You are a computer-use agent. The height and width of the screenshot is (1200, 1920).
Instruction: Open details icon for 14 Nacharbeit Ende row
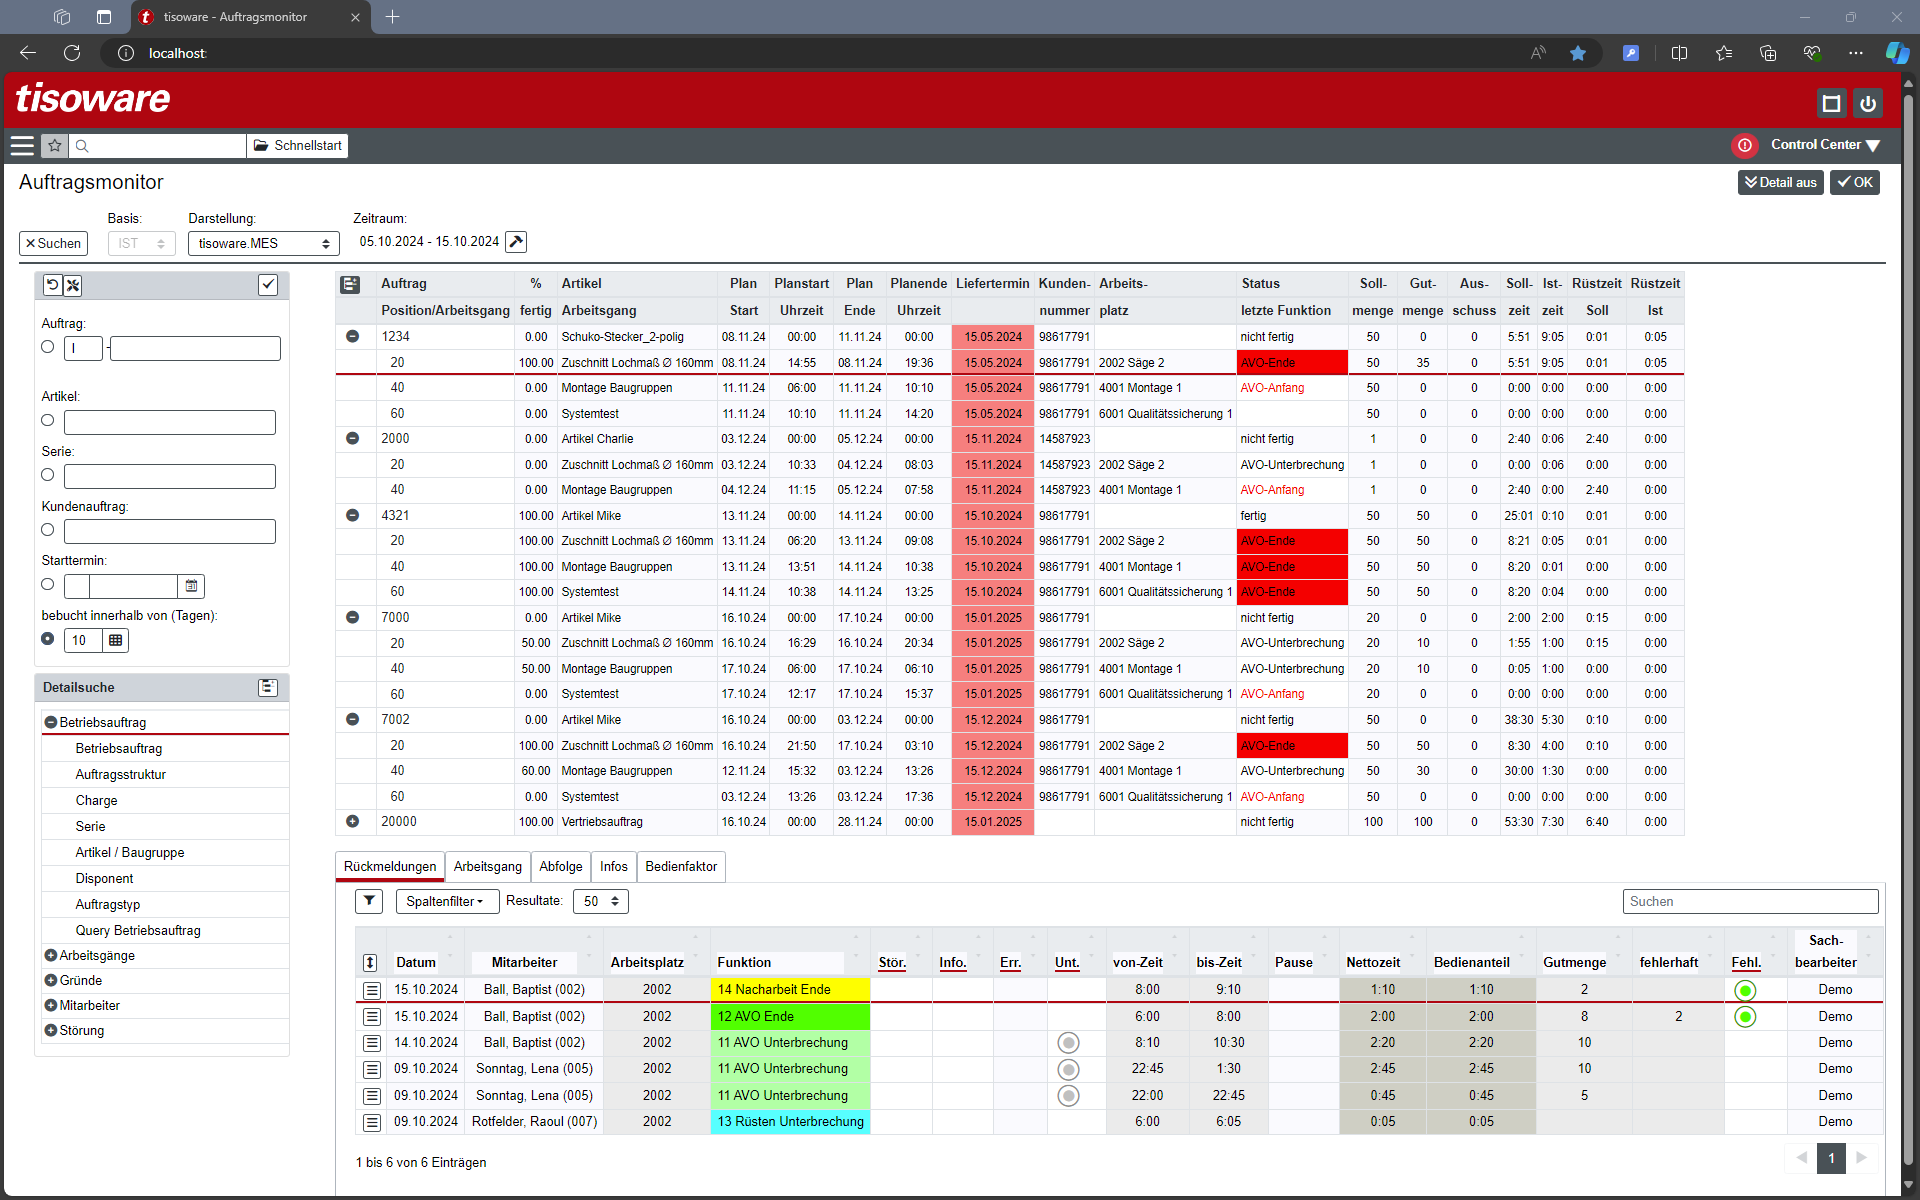[372, 990]
